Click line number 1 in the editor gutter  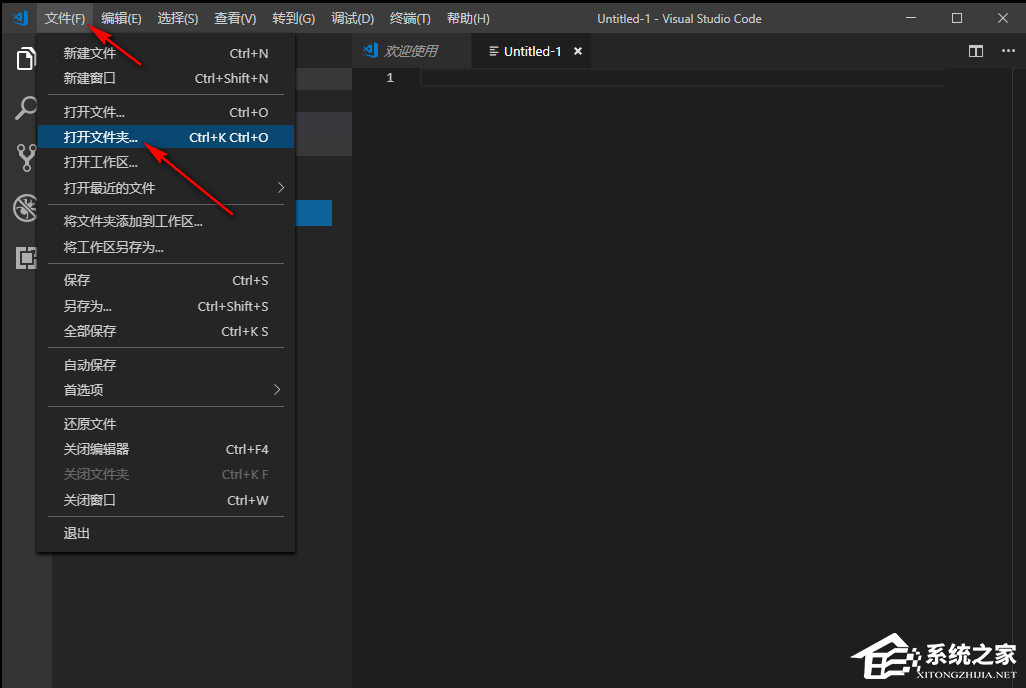click(x=389, y=77)
